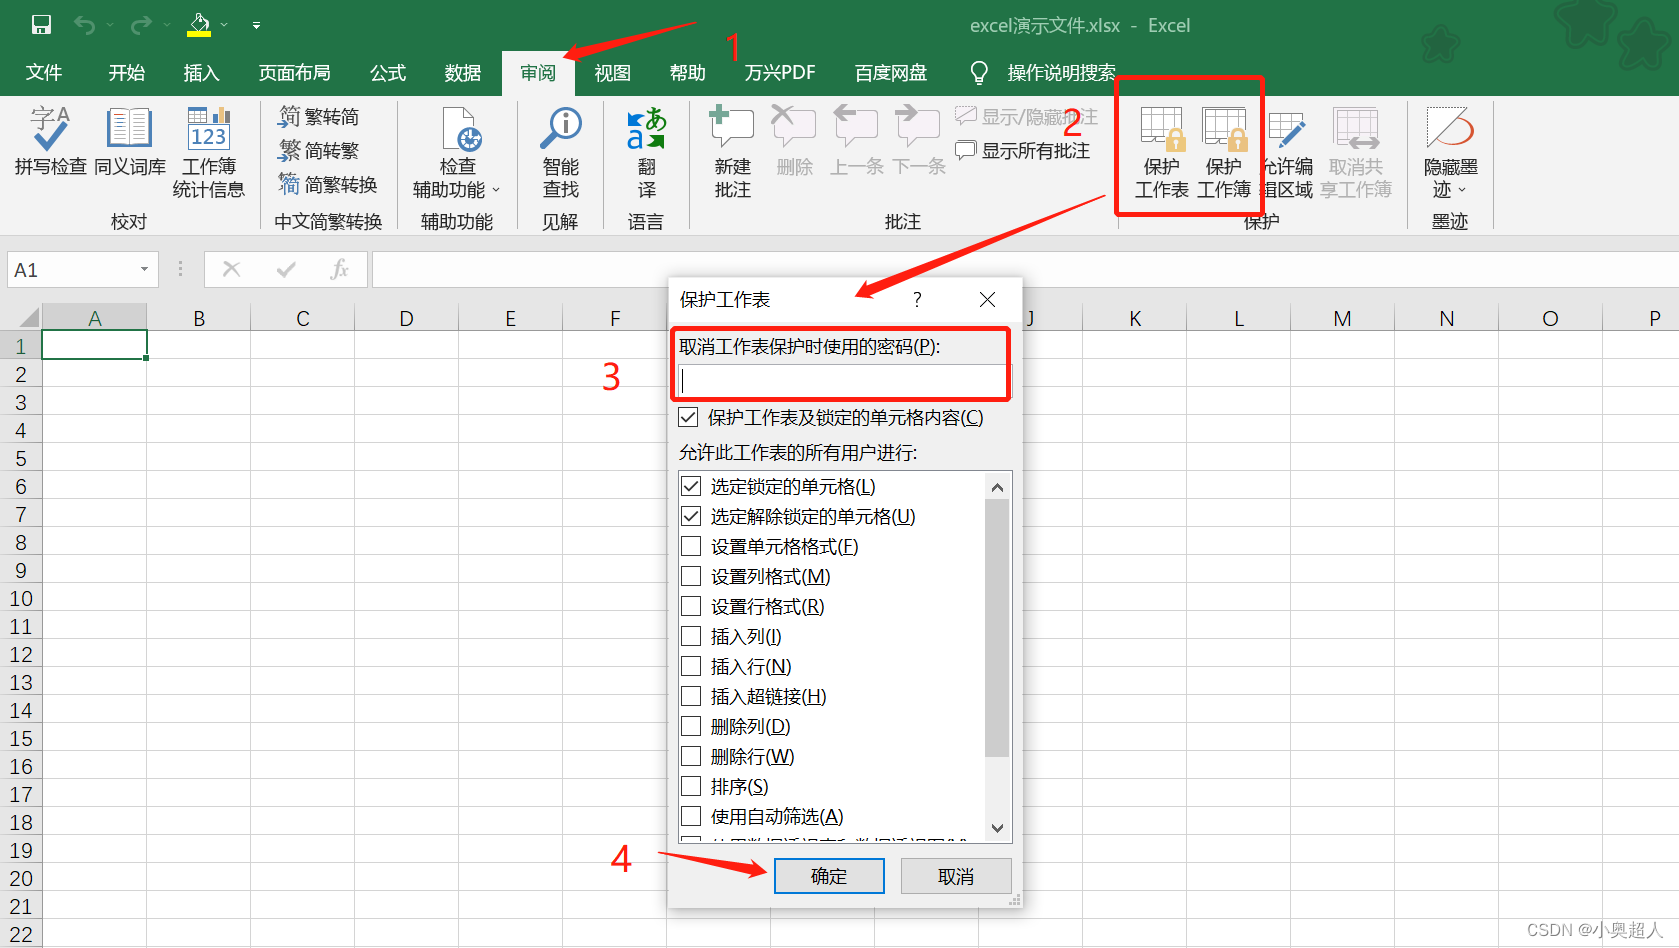Check 设置列格式 option
This screenshot has width=1679, height=948.
click(x=691, y=577)
